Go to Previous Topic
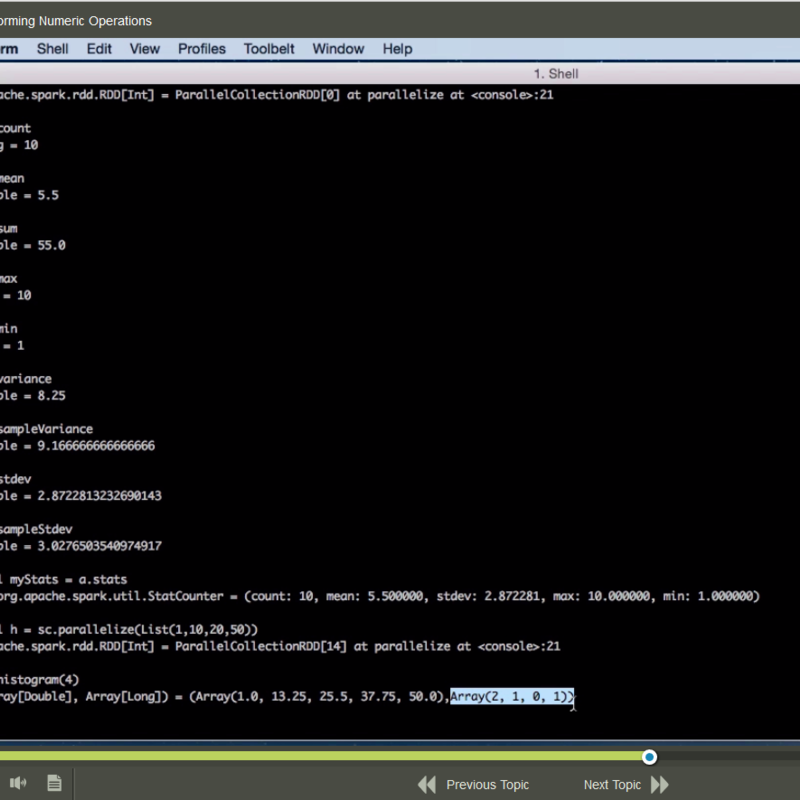This screenshot has width=800, height=800. 487,785
